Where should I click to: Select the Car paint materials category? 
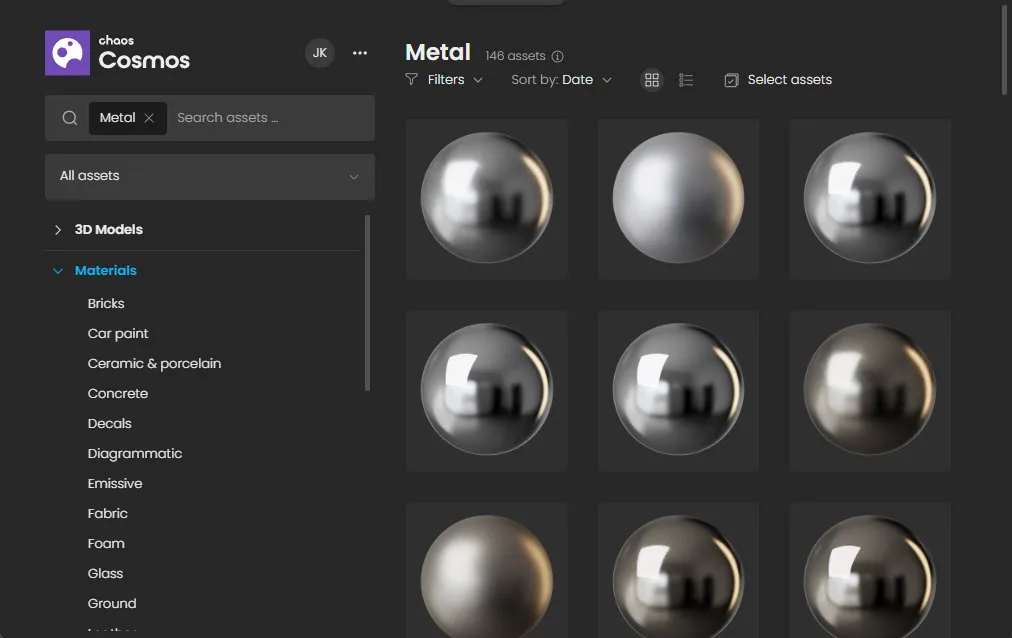[118, 333]
